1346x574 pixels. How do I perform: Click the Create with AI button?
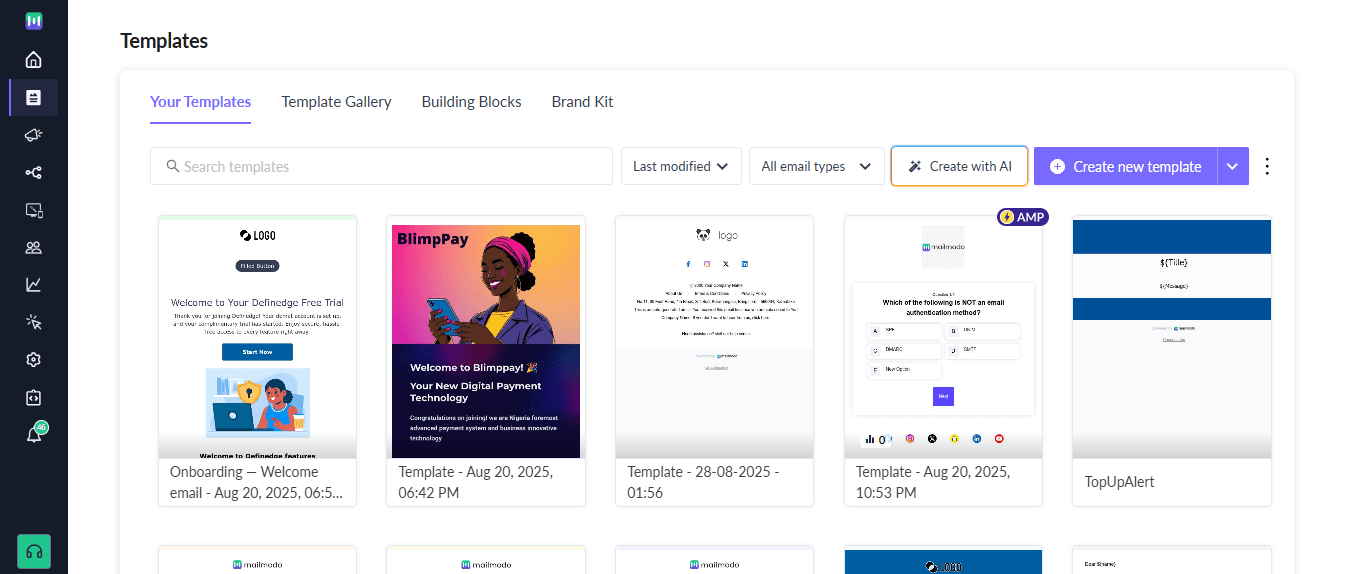960,166
